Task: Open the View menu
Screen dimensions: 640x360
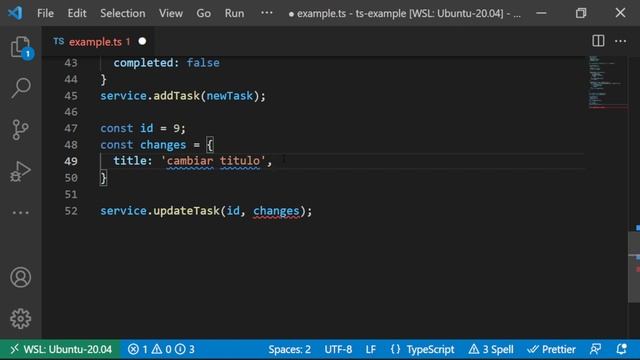Action: point(171,13)
